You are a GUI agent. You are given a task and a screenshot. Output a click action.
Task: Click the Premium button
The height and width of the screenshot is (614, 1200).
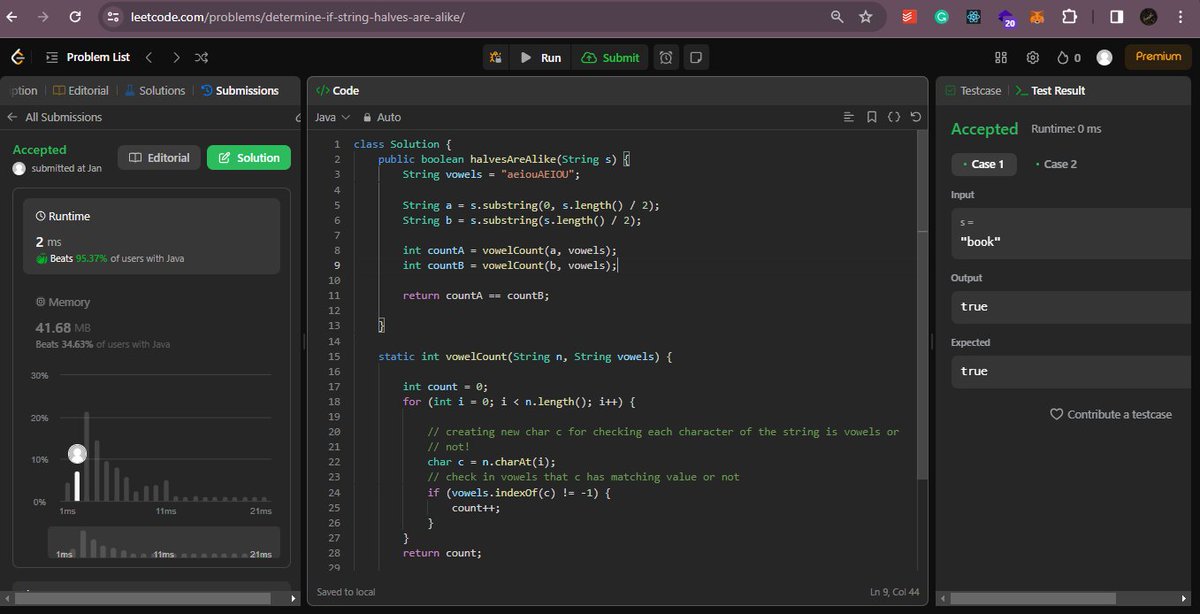(x=1158, y=57)
